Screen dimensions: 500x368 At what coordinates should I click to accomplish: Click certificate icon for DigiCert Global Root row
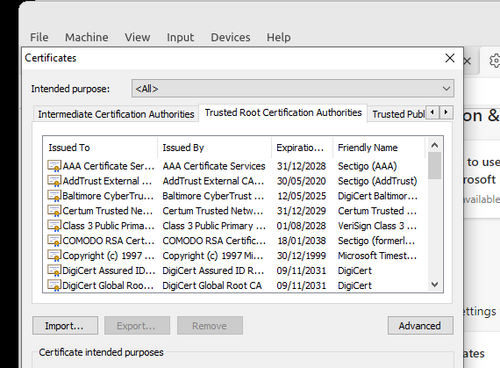pos(54,285)
